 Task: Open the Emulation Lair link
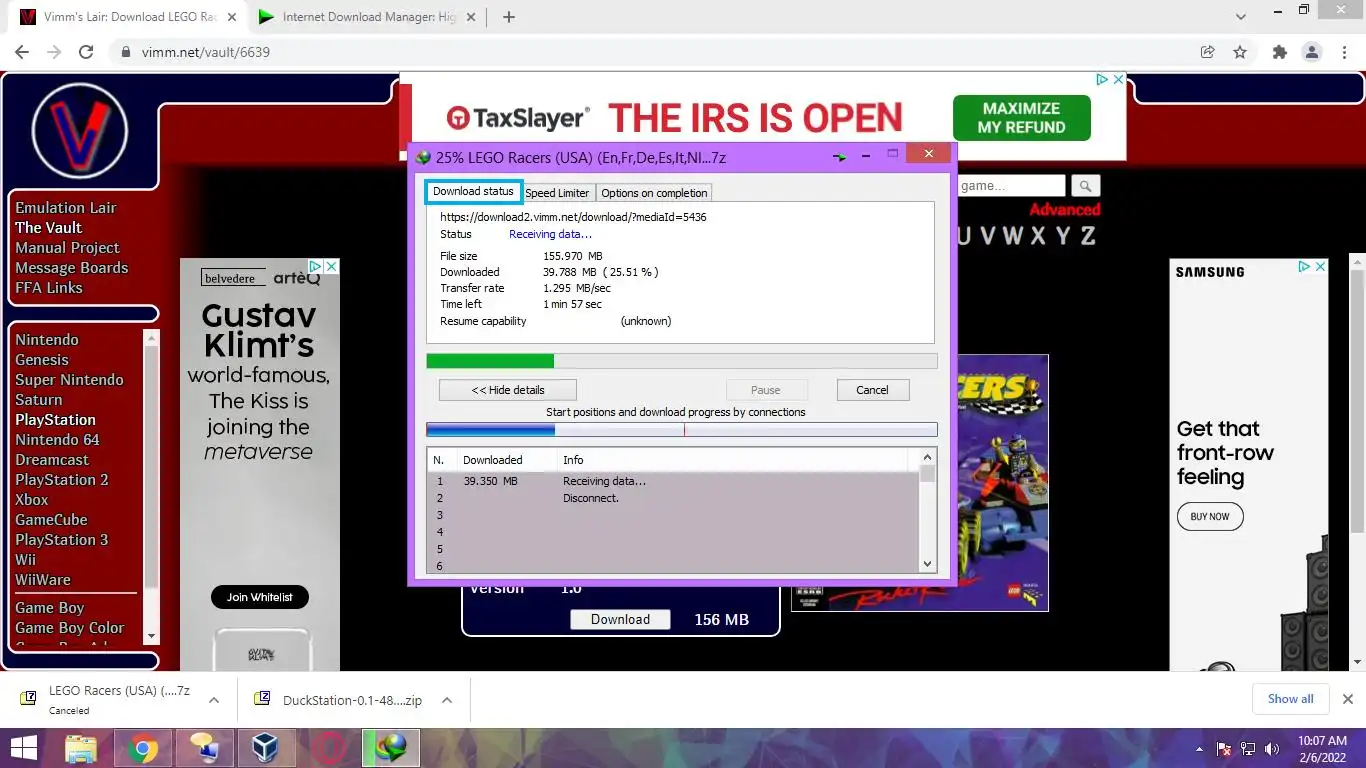point(66,208)
